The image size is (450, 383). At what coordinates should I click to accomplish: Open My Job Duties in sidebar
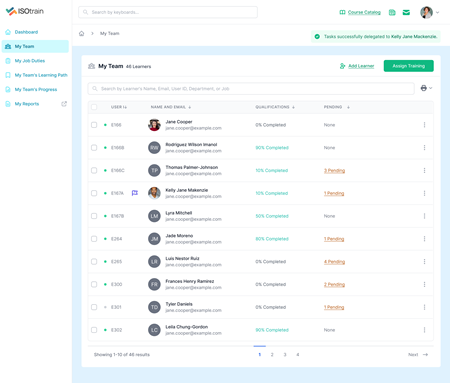[x=30, y=61]
